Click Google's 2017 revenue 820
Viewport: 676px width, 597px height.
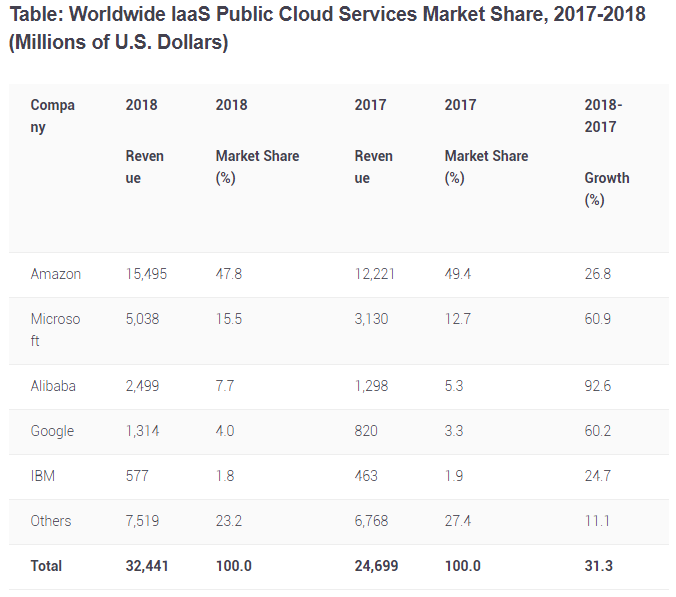pyautogui.click(x=366, y=431)
